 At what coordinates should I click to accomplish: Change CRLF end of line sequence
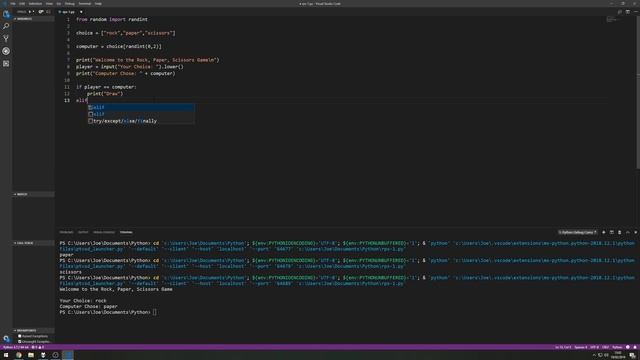pyautogui.click(x=606, y=347)
